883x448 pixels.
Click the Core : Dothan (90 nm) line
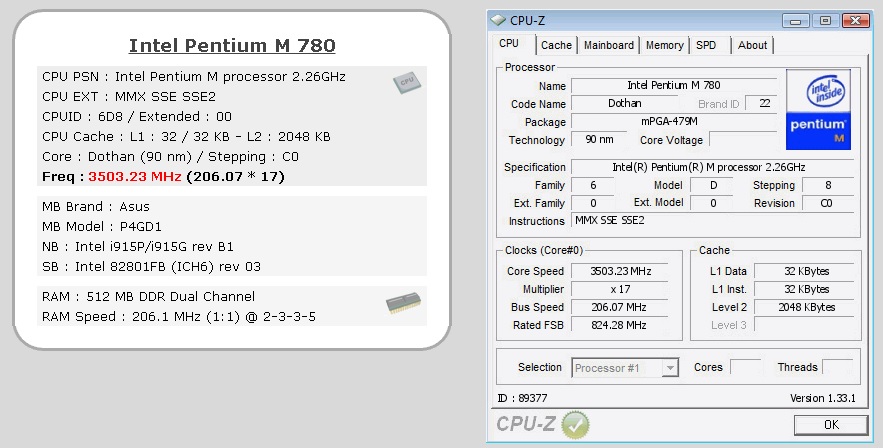pos(170,157)
